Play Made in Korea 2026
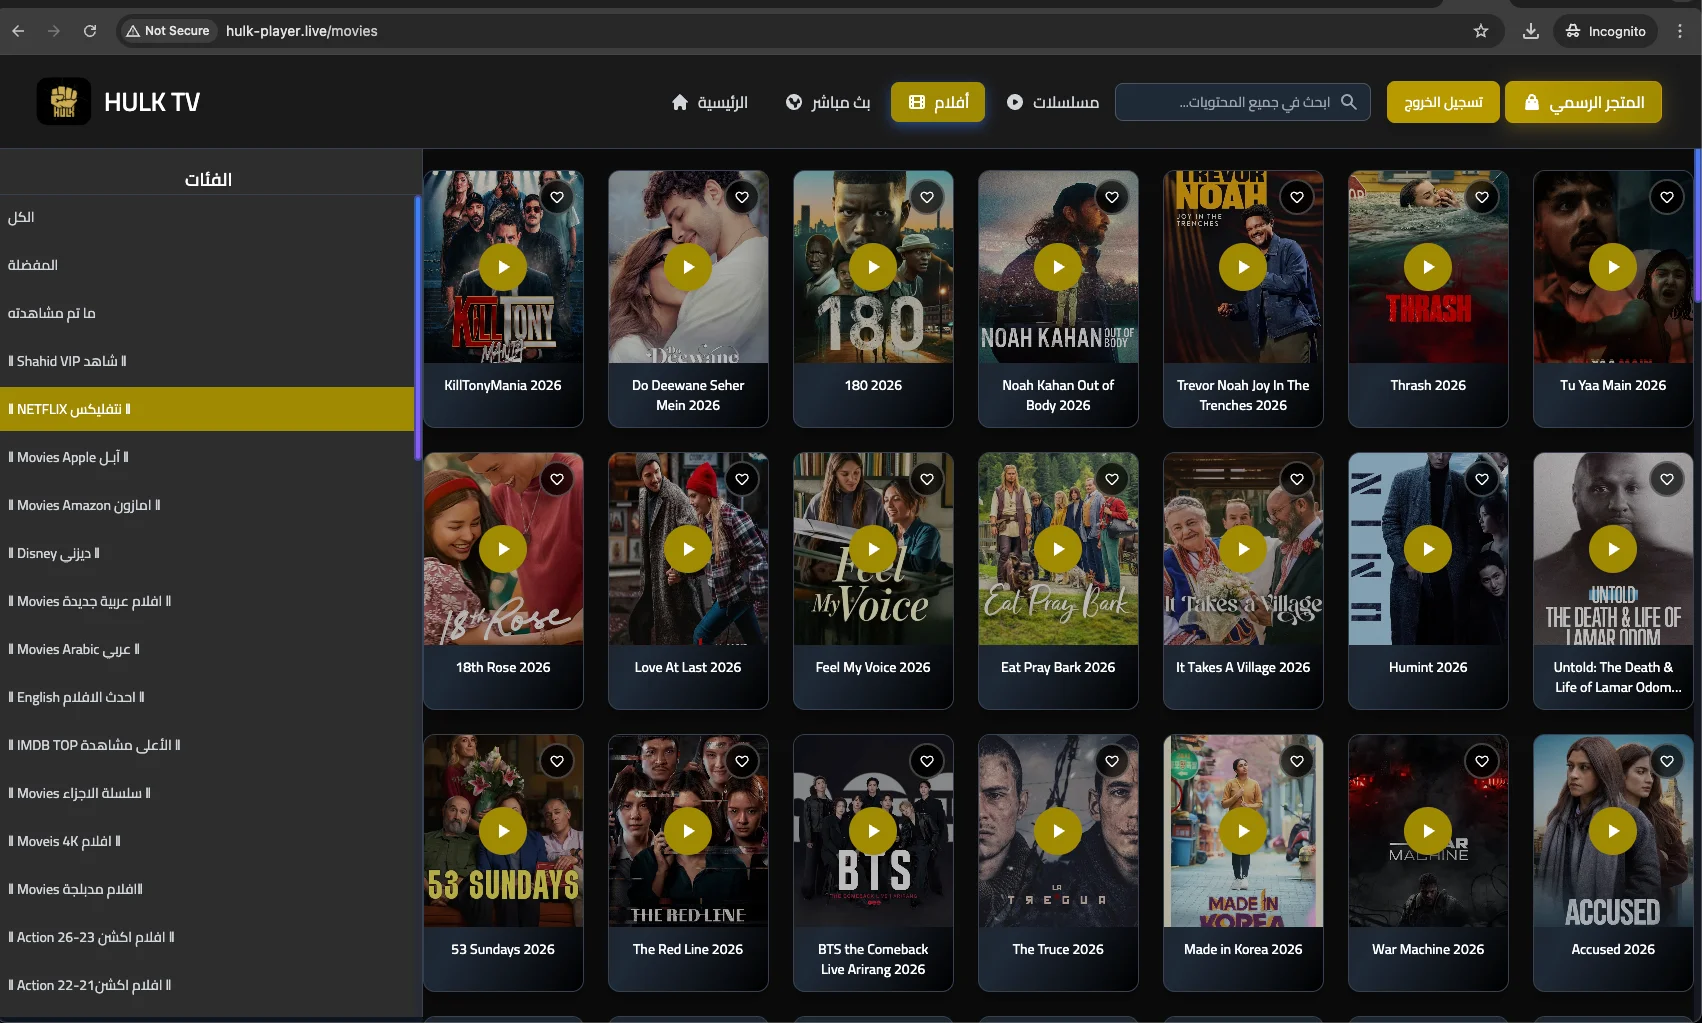Image resolution: width=1702 pixels, height=1023 pixels. click(1243, 831)
